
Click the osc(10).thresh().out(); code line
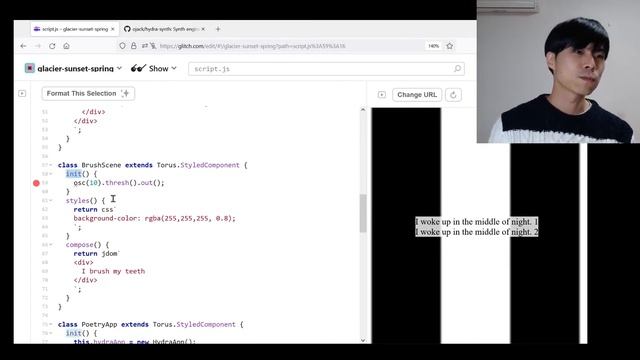(119, 183)
